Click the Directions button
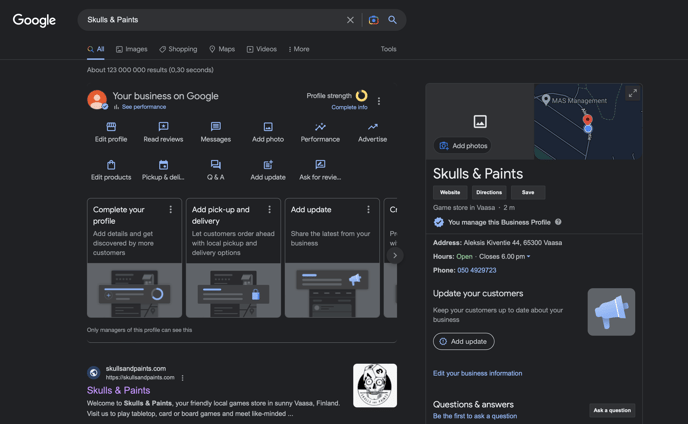This screenshot has height=424, width=688. 489,192
